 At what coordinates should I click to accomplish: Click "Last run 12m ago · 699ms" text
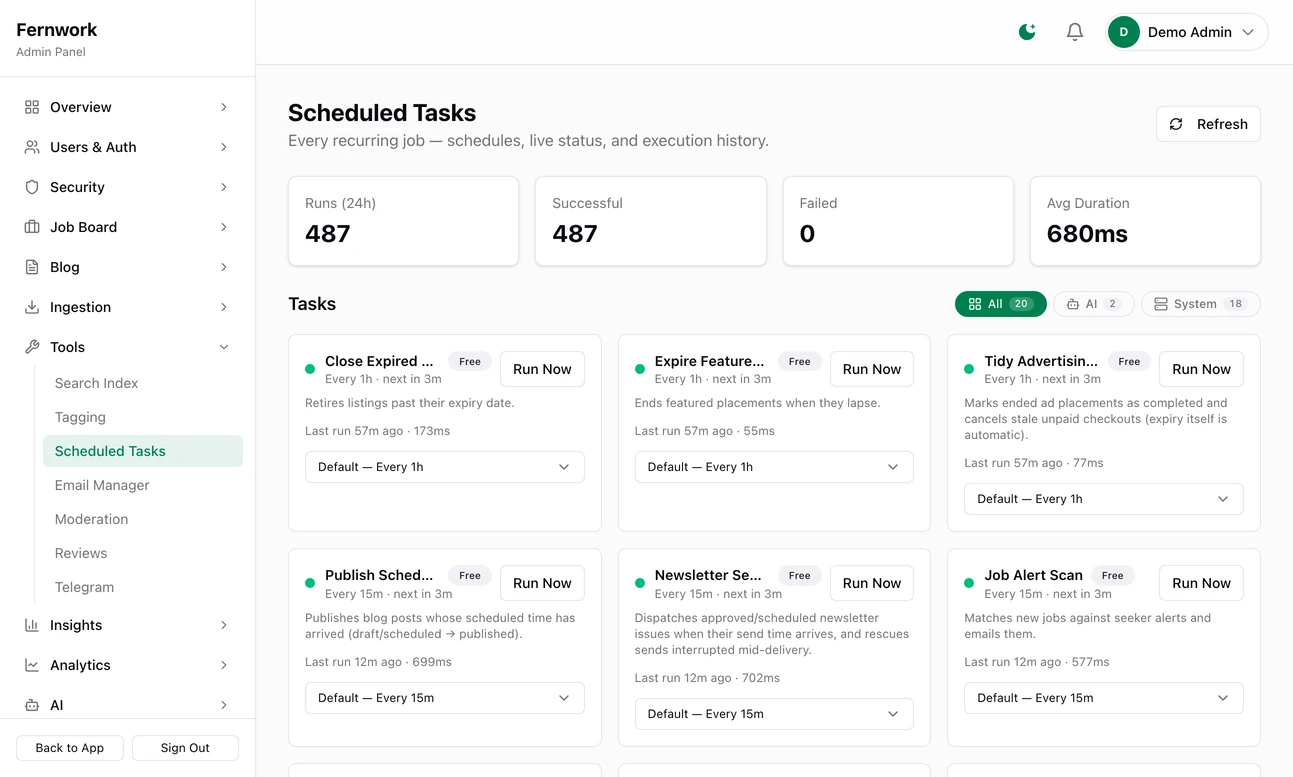point(378,662)
